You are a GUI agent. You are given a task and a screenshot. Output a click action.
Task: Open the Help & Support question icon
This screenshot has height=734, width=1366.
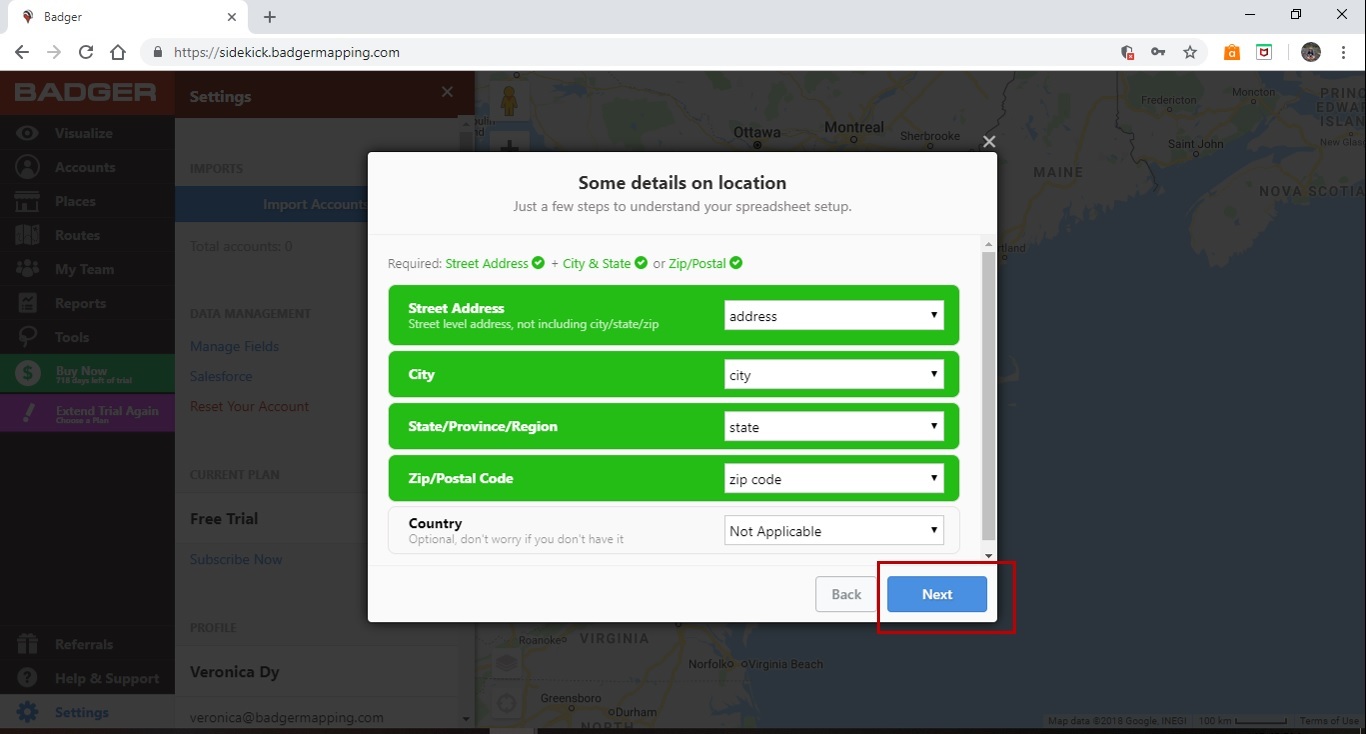pos(28,678)
